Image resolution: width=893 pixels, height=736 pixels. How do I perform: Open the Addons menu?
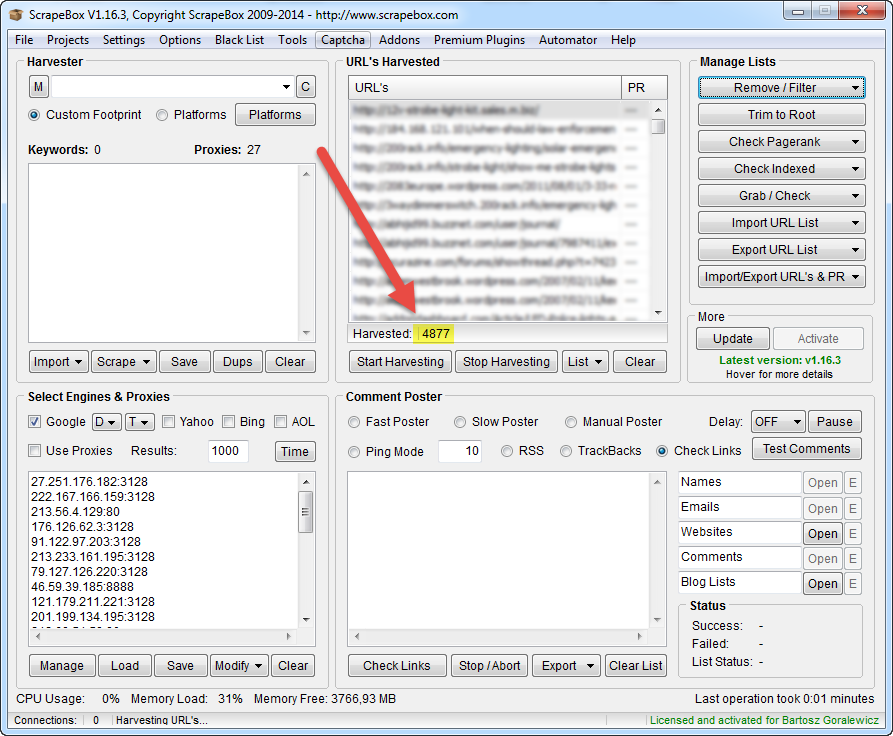399,40
